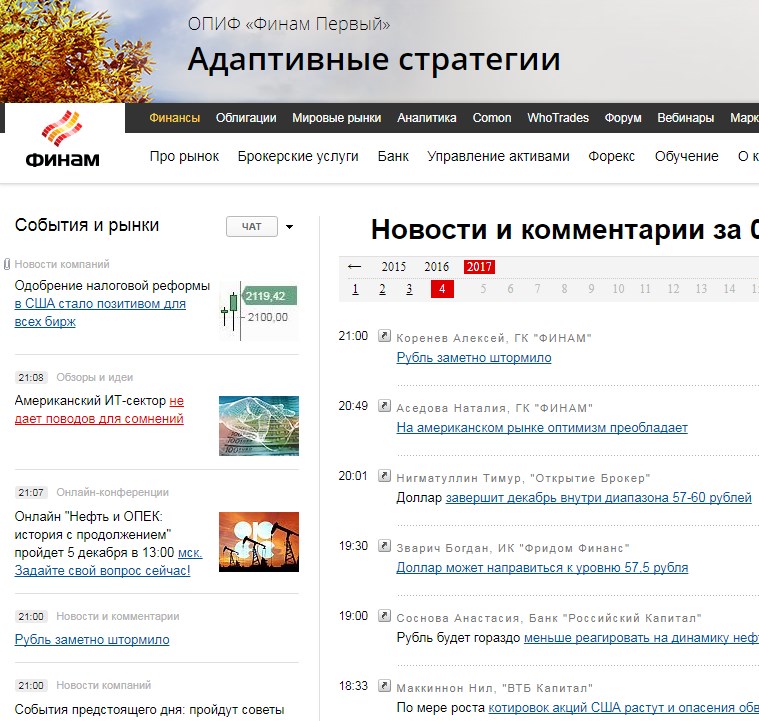The image size is (759, 721).
Task: Open external icon next to Зварич Богдан
Action: pyautogui.click(x=384, y=546)
